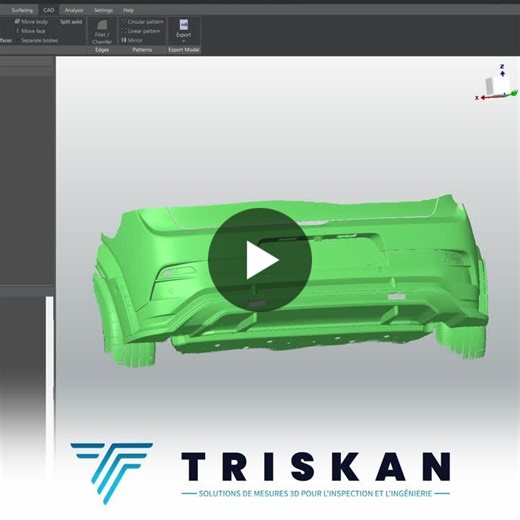Expand the Export dropdown arrow
Screen dimensions: 520x520
coord(184,41)
